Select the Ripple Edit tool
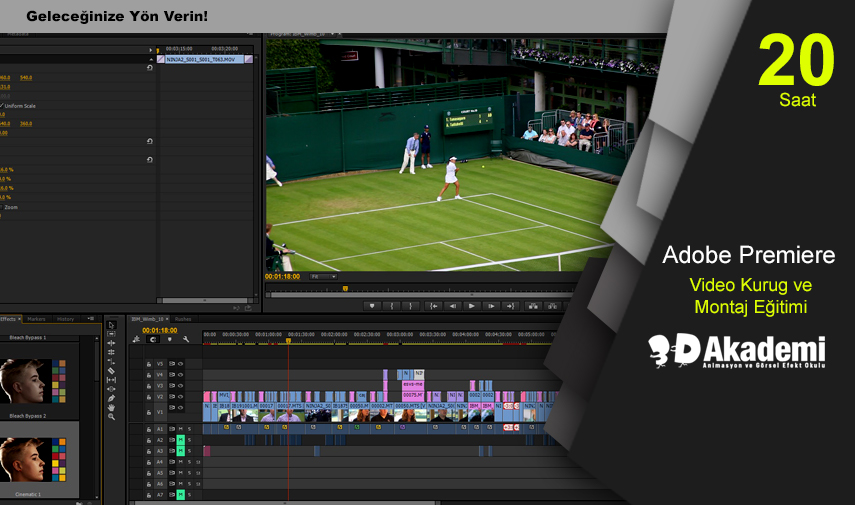 [111, 343]
